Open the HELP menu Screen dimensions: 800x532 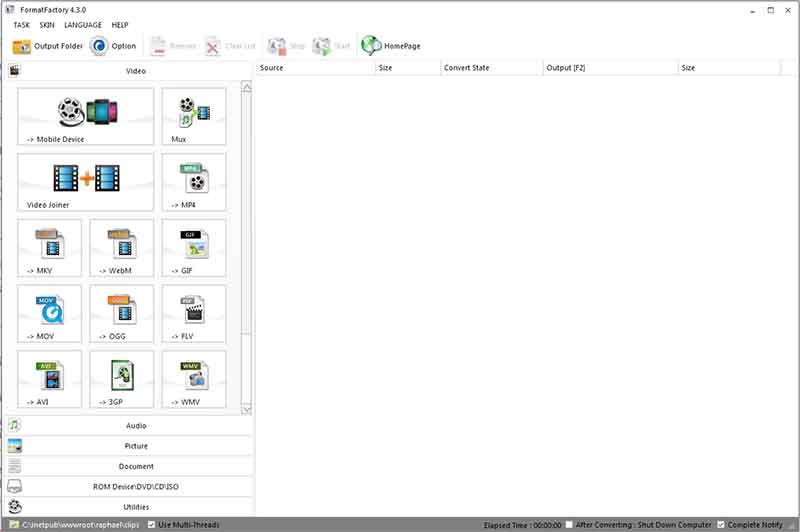pos(120,25)
